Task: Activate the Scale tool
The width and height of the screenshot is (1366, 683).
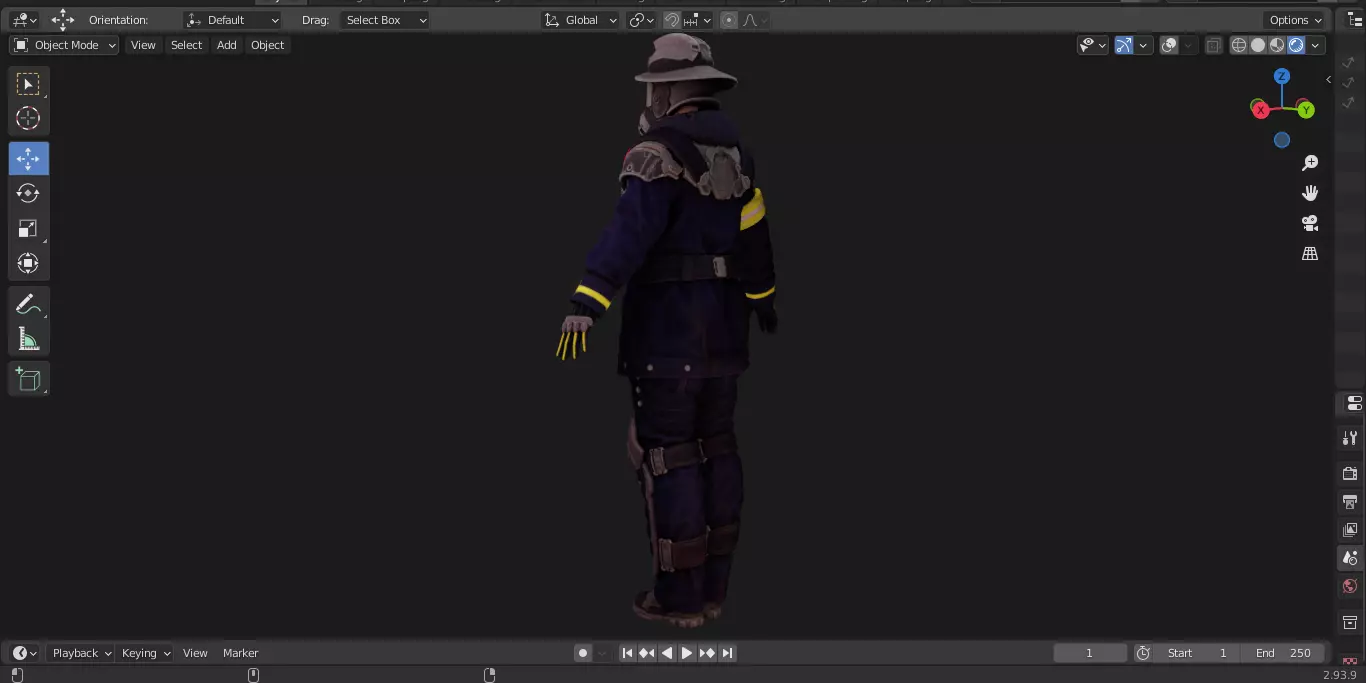Action: [28, 228]
